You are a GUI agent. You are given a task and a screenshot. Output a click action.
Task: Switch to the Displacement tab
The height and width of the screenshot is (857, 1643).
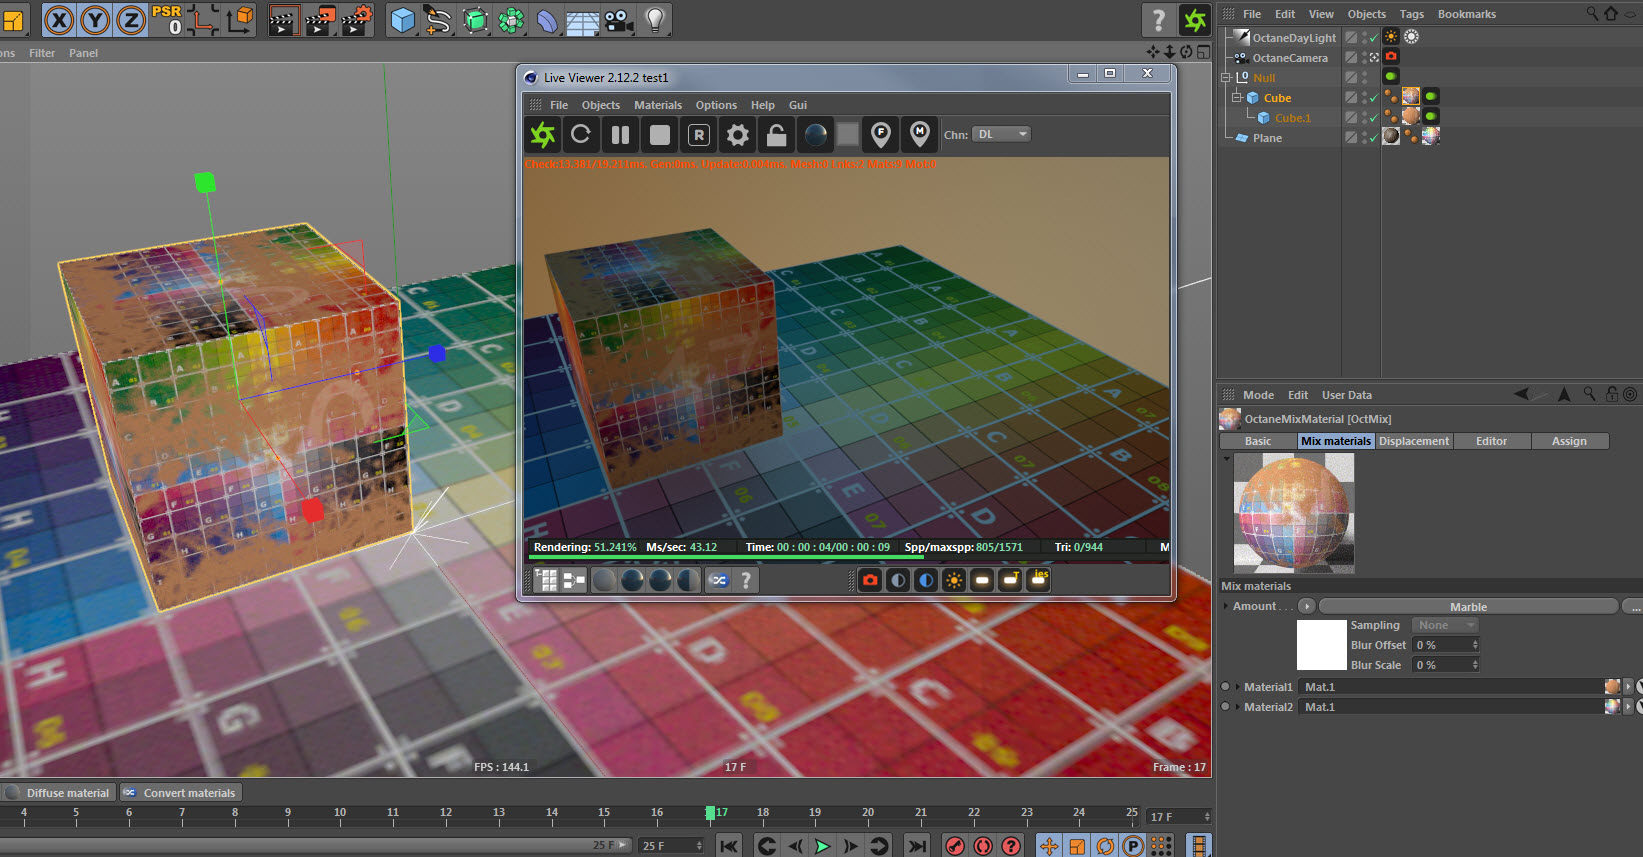click(x=1413, y=441)
